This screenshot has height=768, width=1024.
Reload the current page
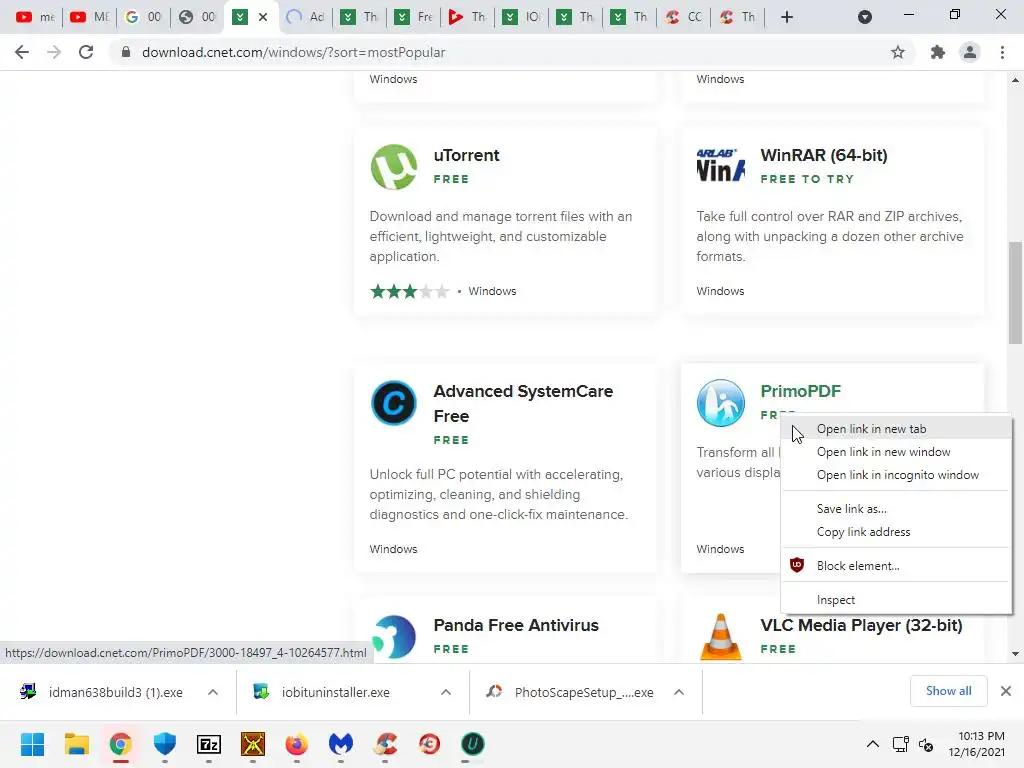point(86,52)
